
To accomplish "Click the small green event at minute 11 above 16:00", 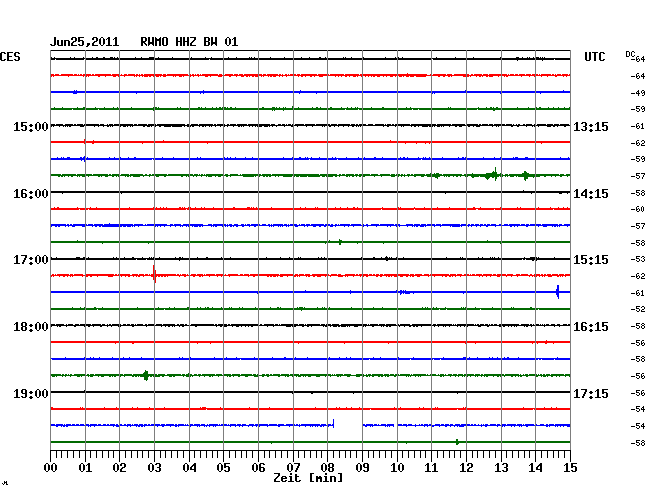I will pos(436,175).
